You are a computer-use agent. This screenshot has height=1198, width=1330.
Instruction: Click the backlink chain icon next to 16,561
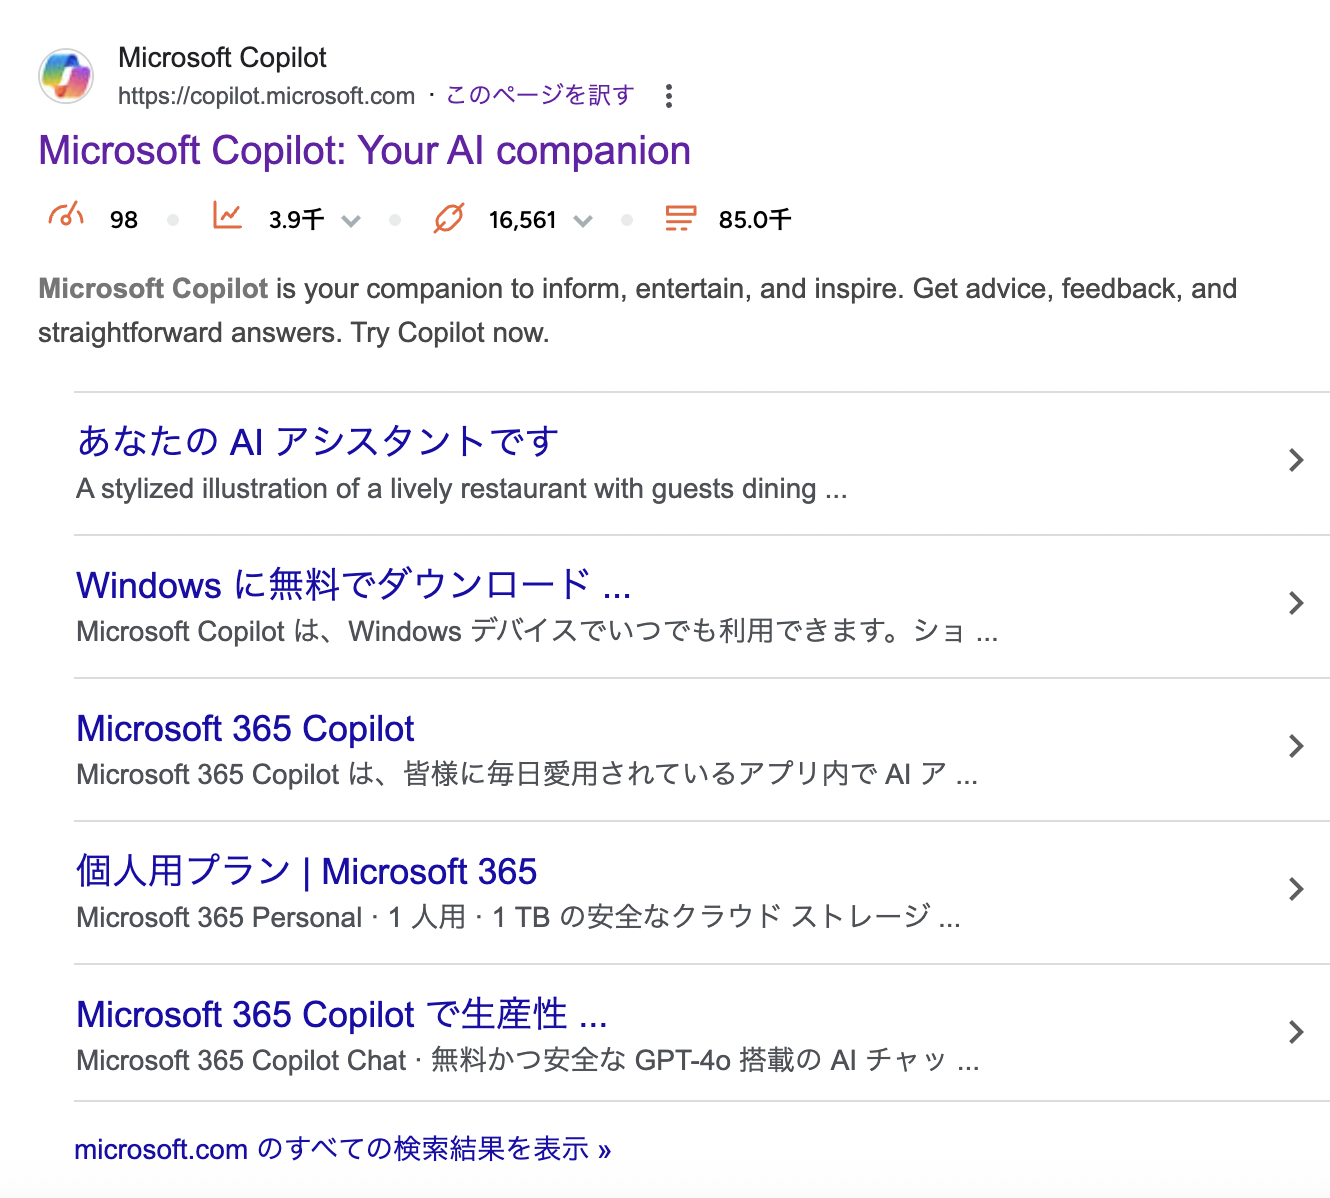click(449, 217)
